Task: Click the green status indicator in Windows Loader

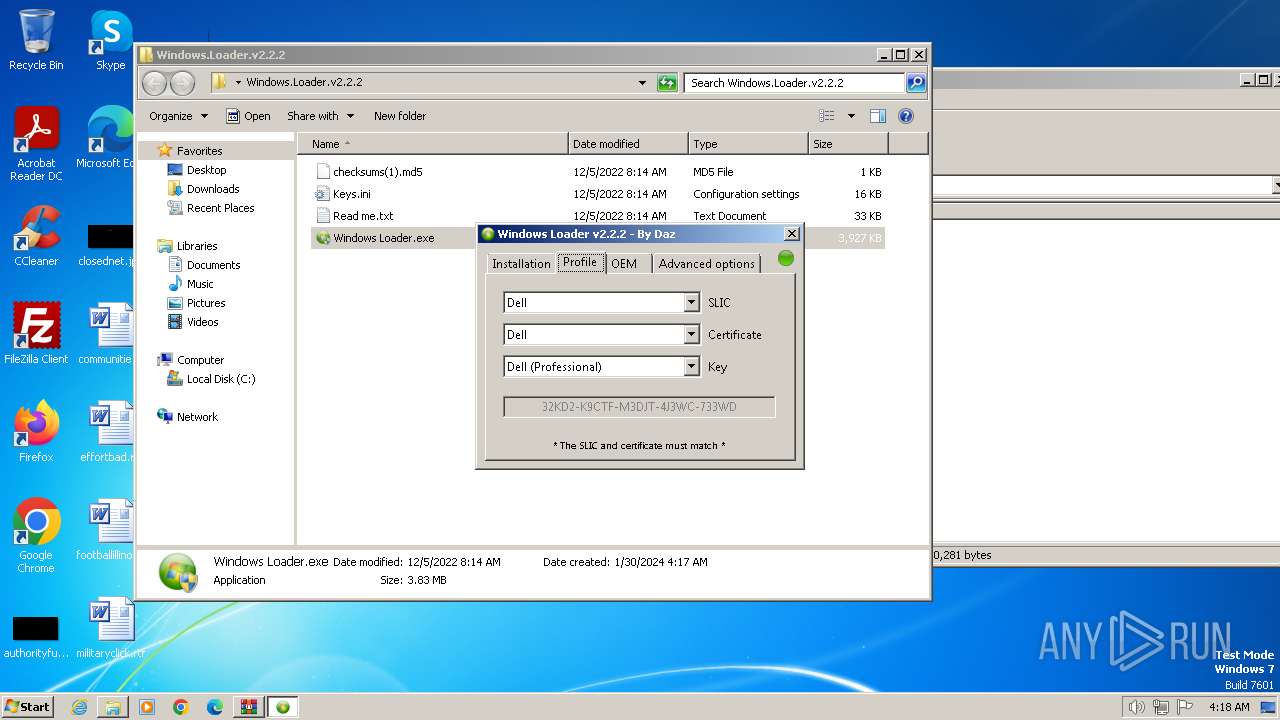Action: coord(786,258)
